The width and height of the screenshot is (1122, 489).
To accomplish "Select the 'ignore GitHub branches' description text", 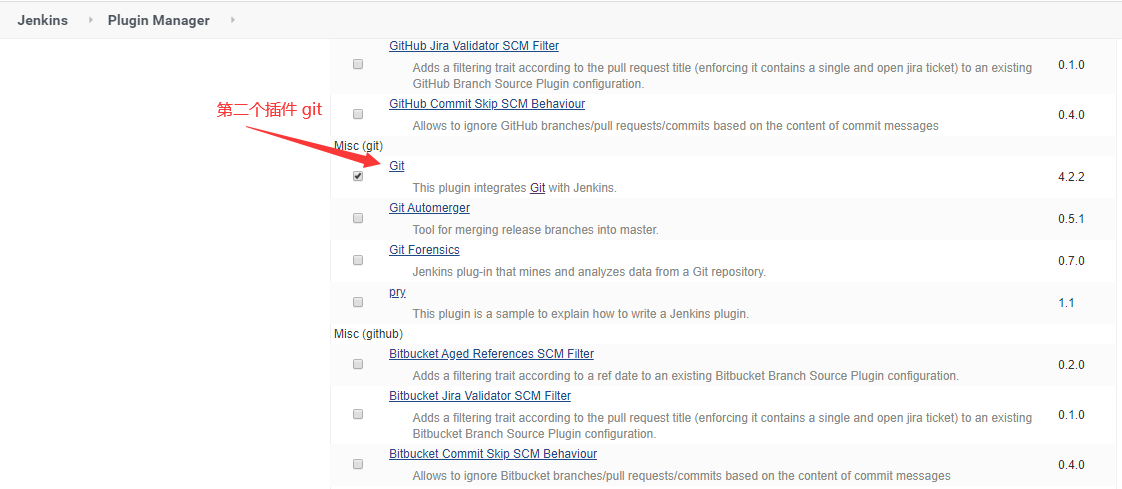I will click(675, 125).
